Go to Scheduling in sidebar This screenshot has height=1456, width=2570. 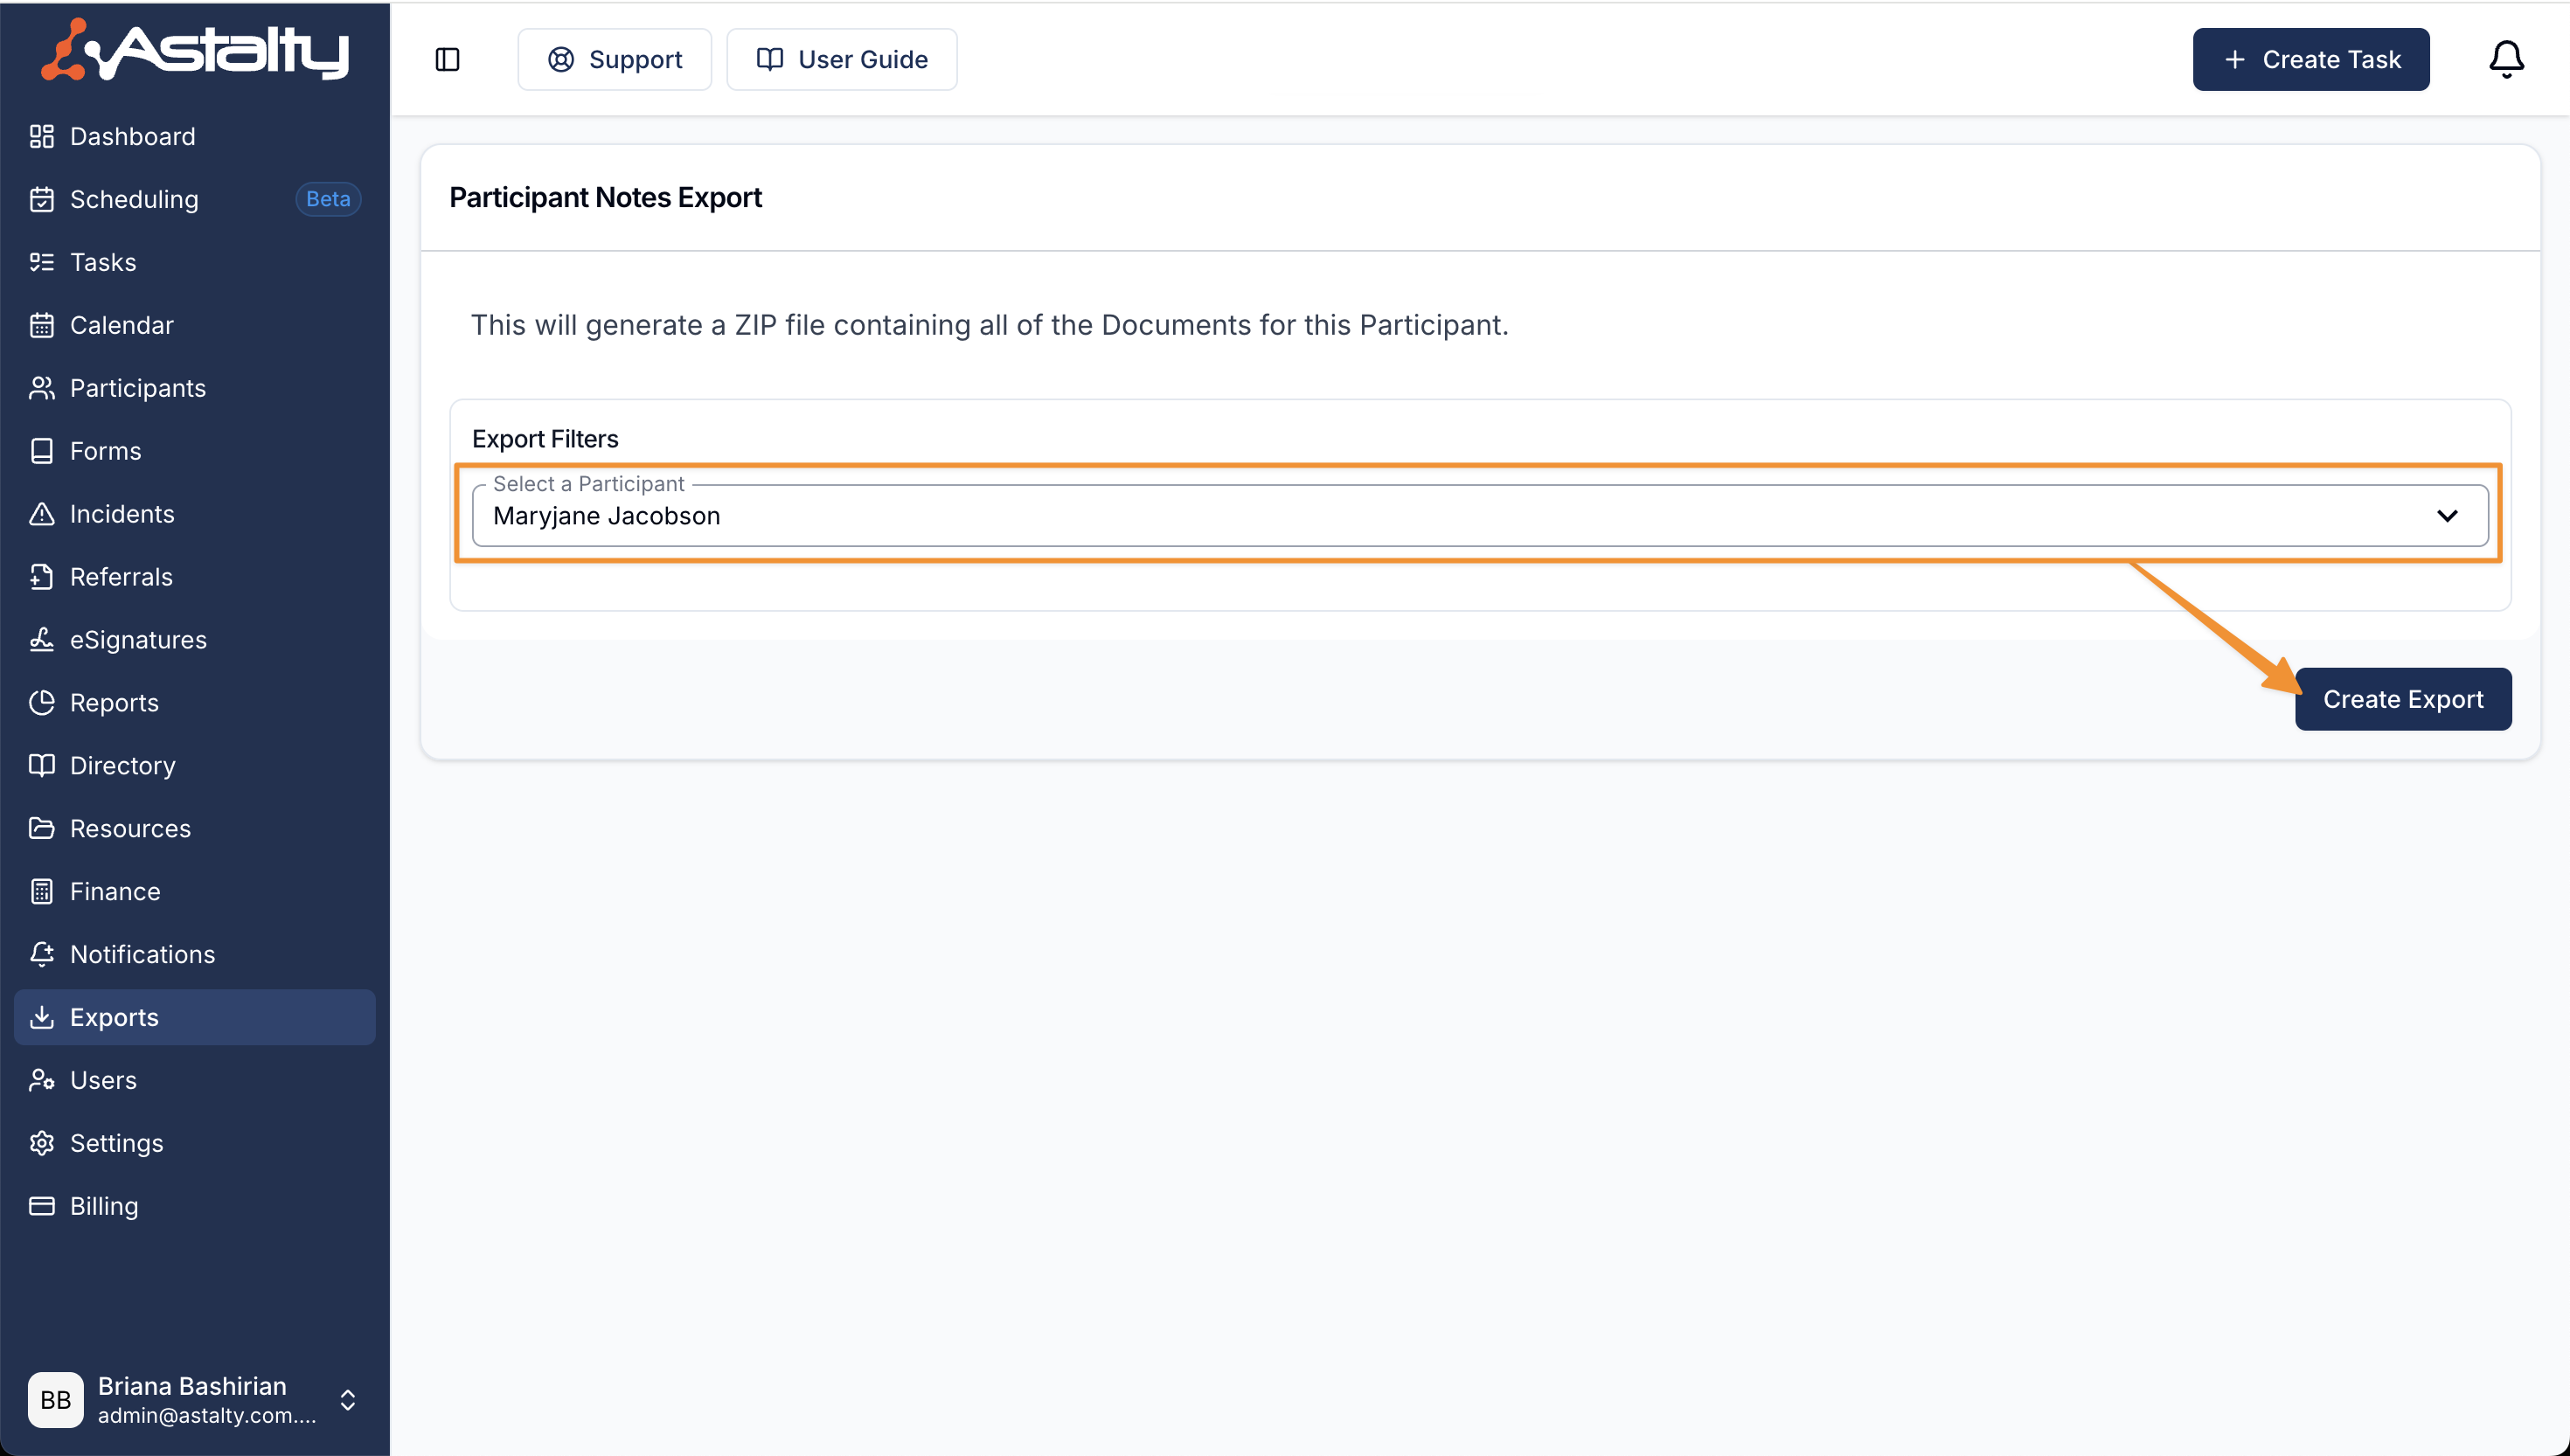[x=134, y=199]
